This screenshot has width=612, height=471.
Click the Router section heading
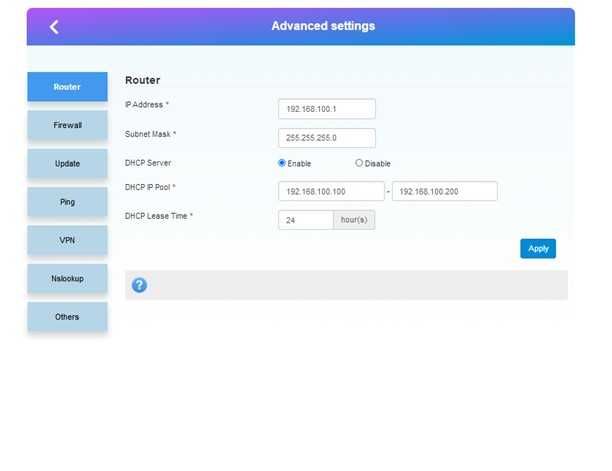(142, 80)
